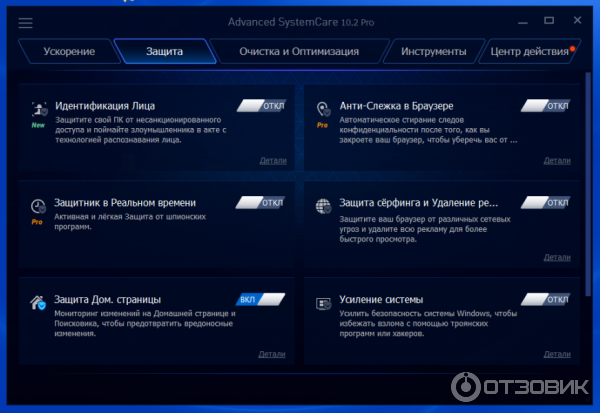
Task: Open the hamburger menu in the title bar
Action: 25,22
